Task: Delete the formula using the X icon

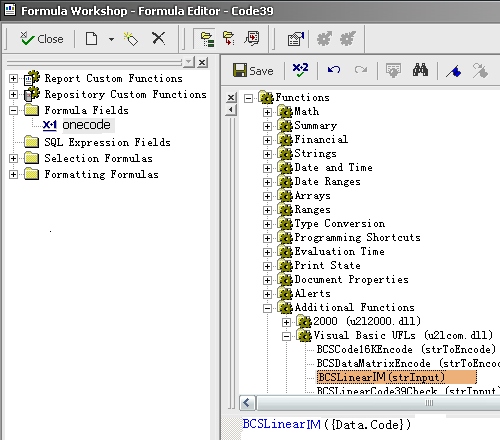Action: (158, 38)
